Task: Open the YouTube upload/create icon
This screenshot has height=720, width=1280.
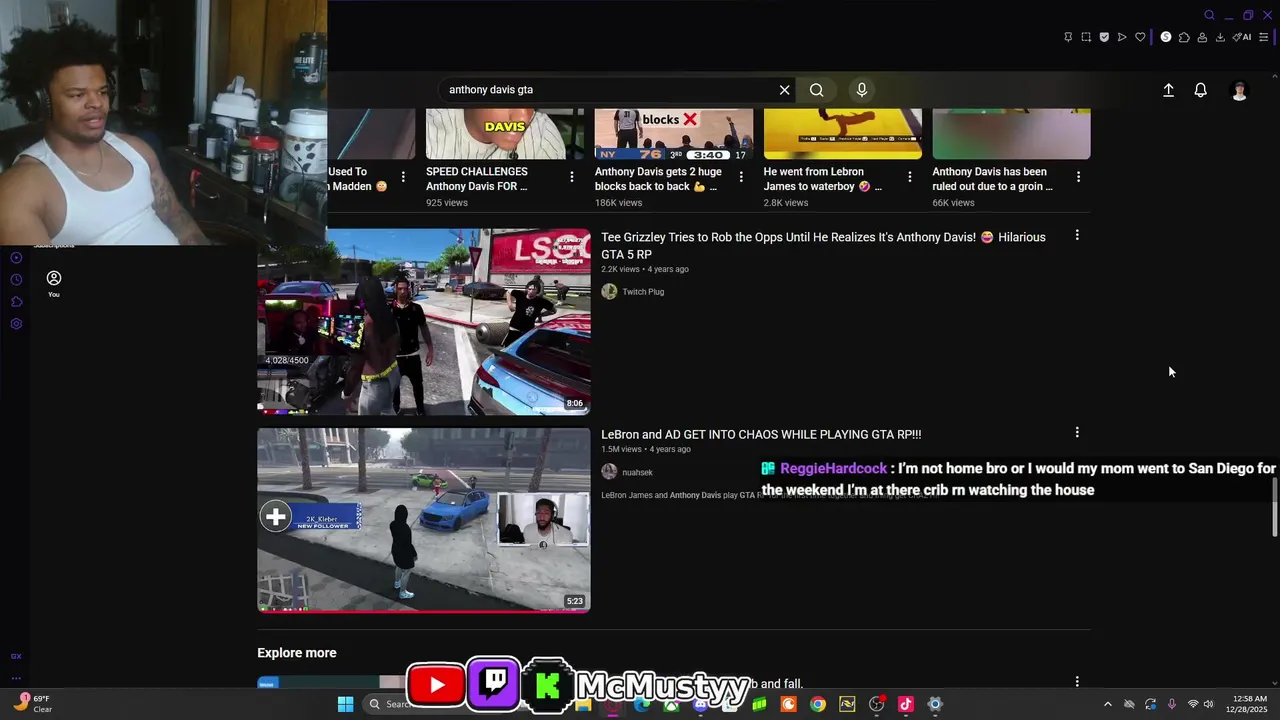Action: [1168, 90]
